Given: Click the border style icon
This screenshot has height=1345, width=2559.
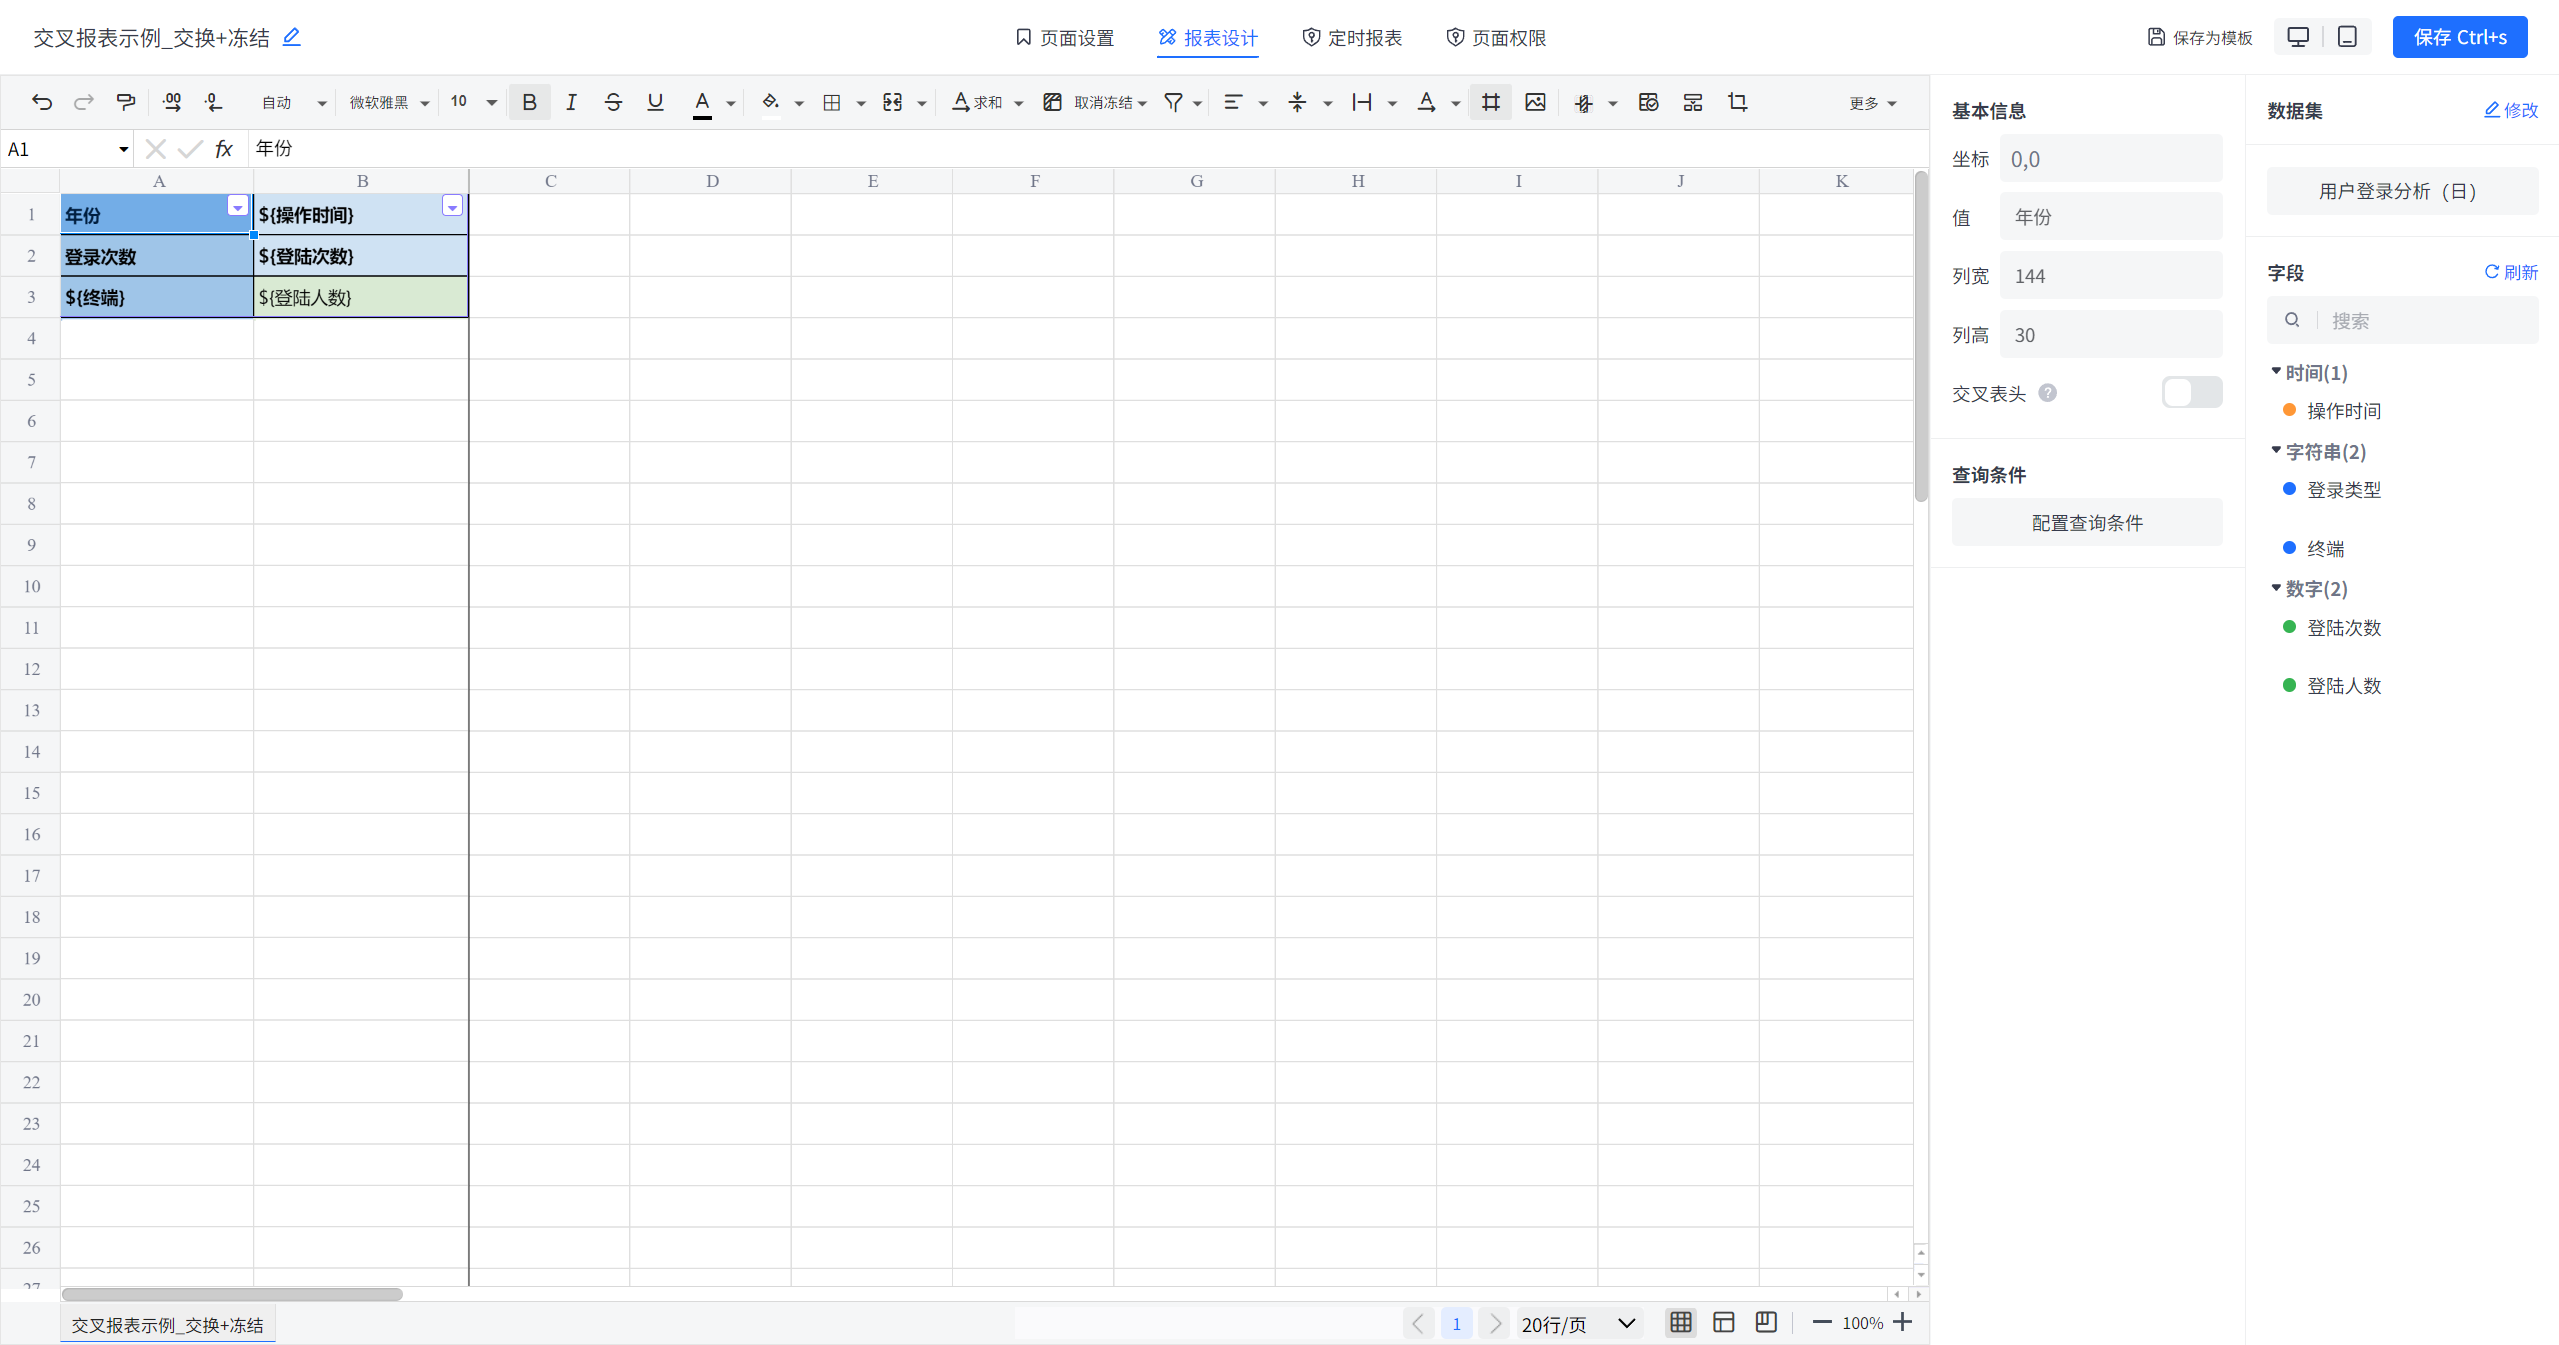Looking at the screenshot, I should (833, 103).
